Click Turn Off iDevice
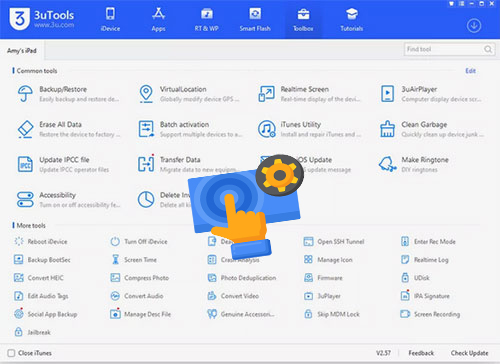This screenshot has height=364, width=500. point(139,241)
